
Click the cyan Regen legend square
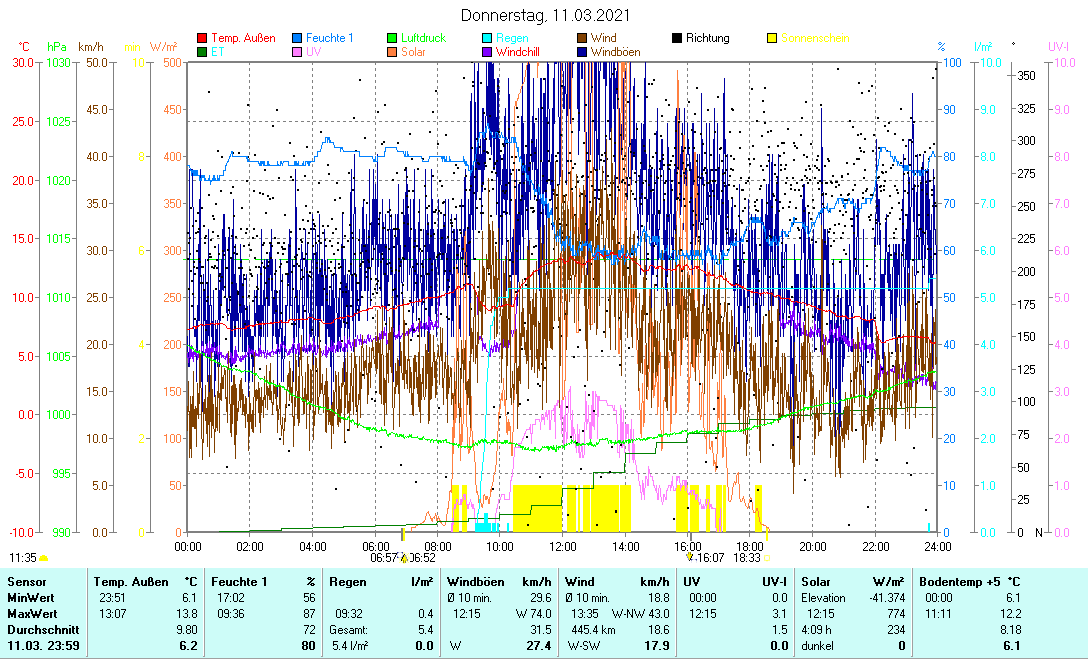coord(488,39)
